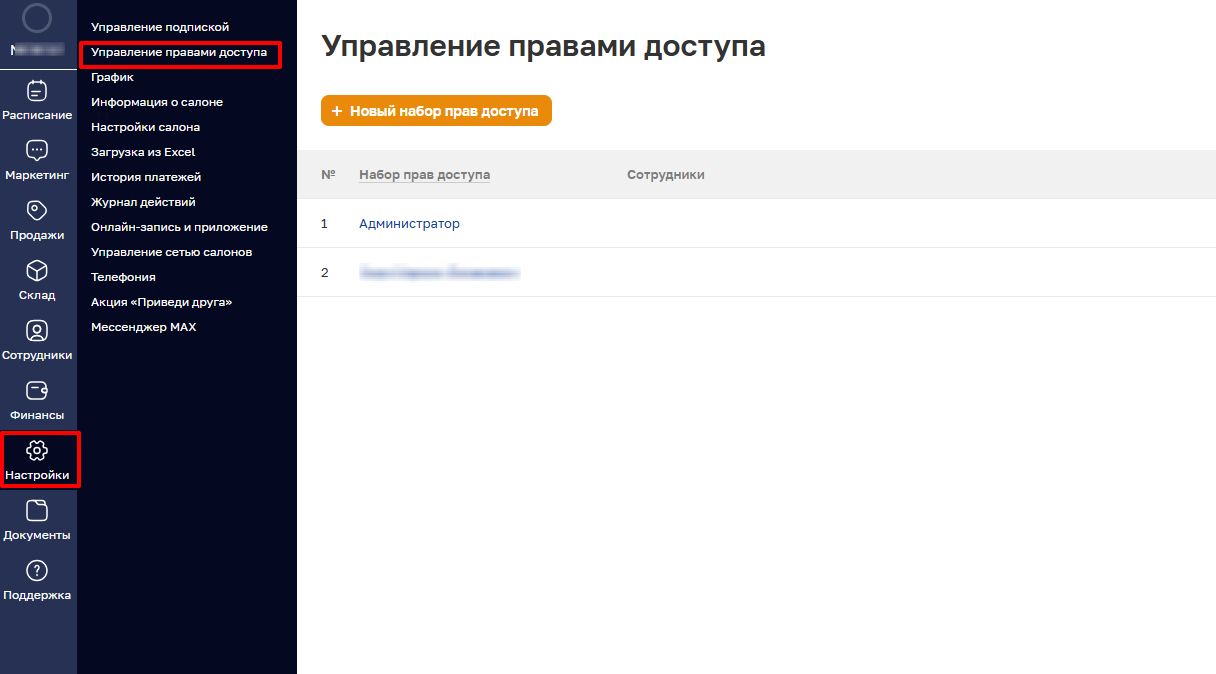1216x674 pixels.
Task: Open Журнал действий menu item
Action: point(143,202)
